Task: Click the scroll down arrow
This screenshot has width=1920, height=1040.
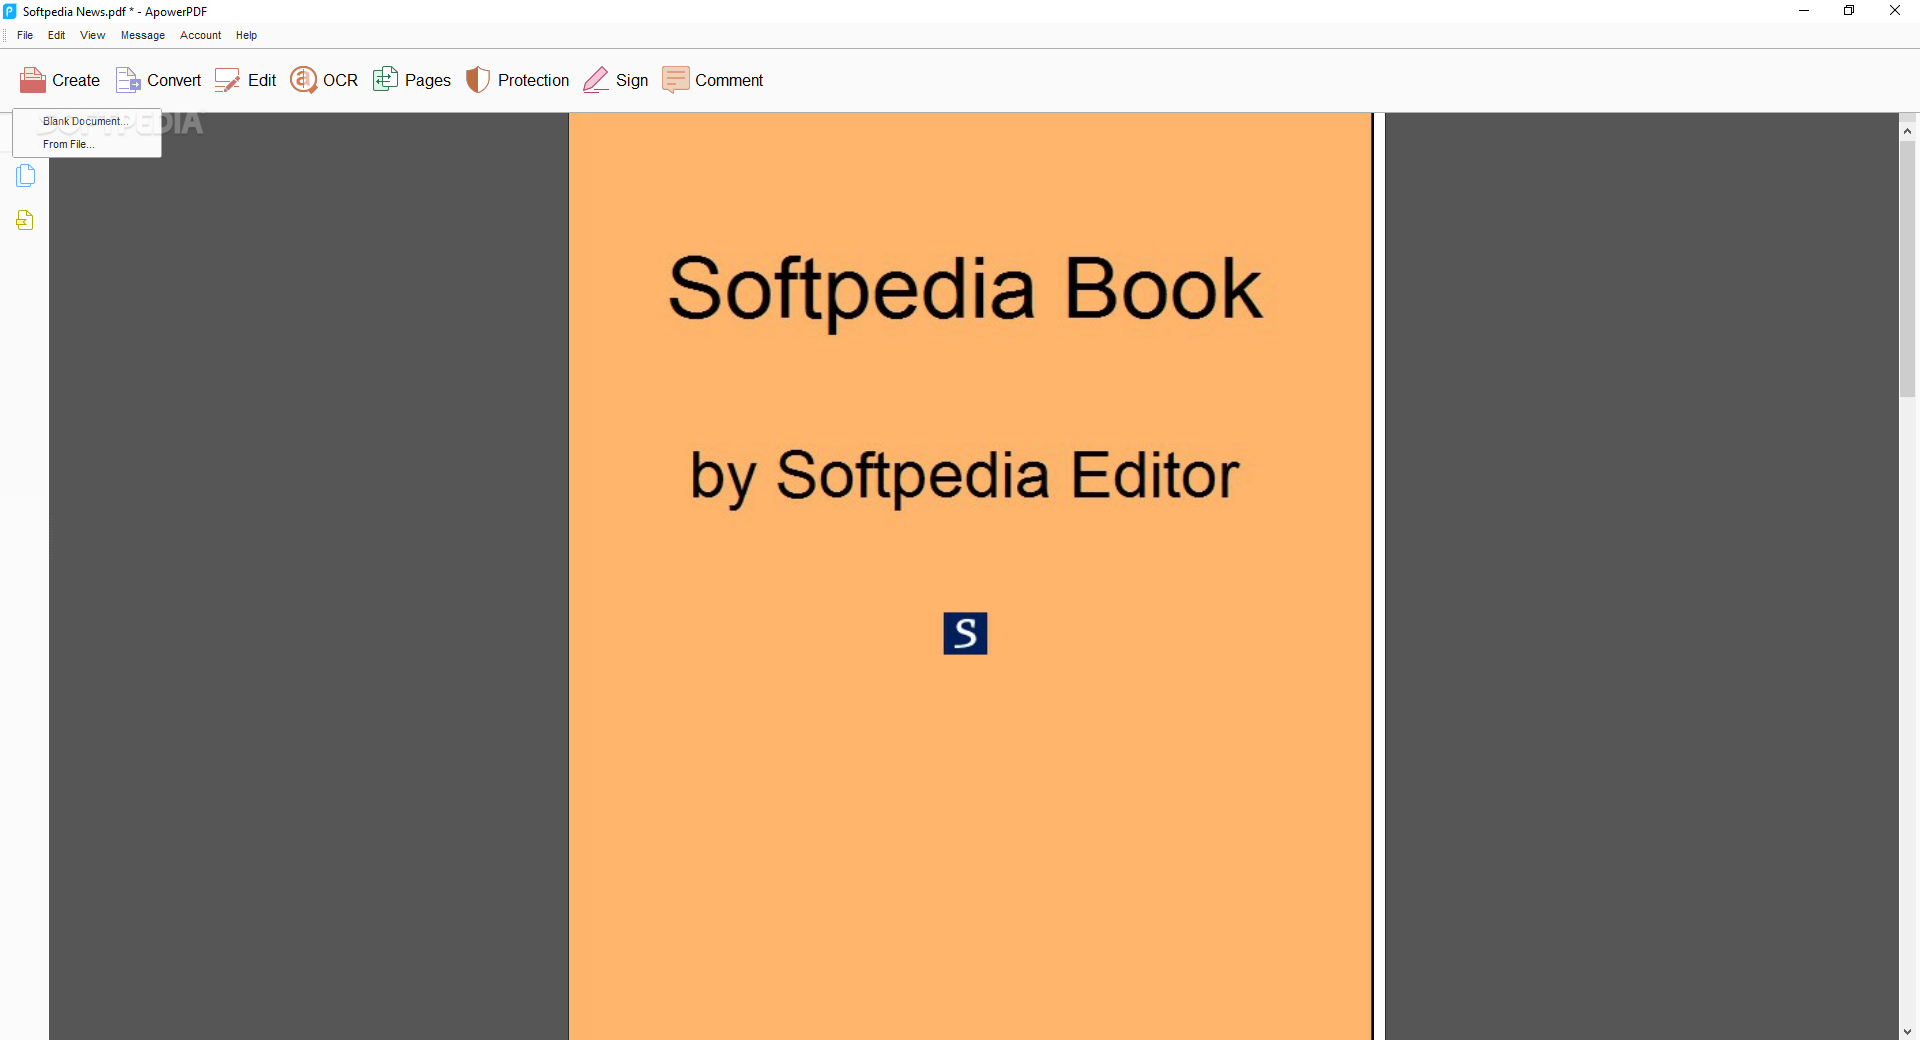Action: [1908, 1031]
